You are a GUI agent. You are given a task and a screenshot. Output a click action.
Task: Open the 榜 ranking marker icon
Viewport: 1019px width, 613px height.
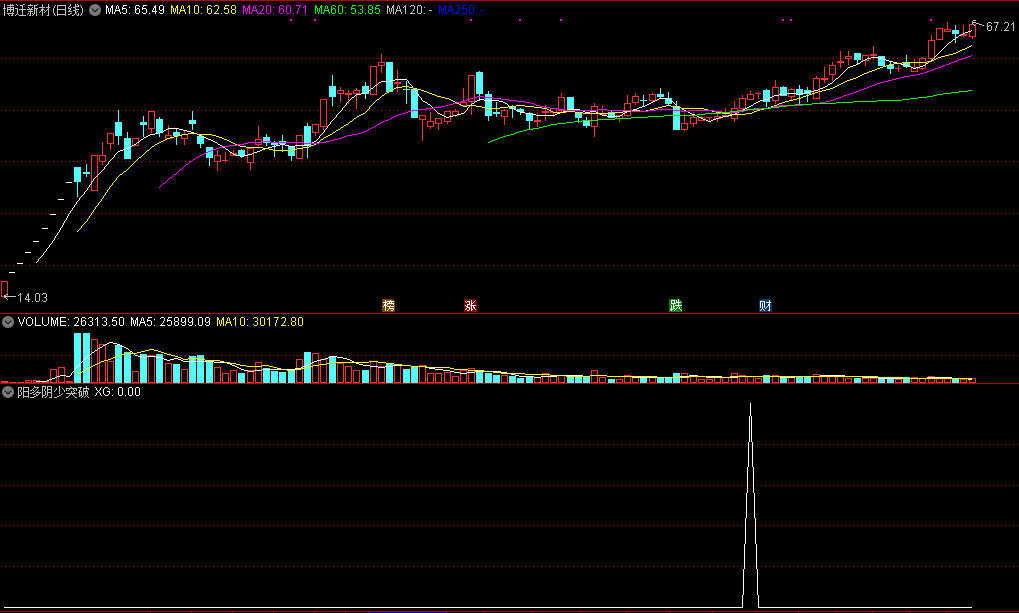tap(389, 306)
